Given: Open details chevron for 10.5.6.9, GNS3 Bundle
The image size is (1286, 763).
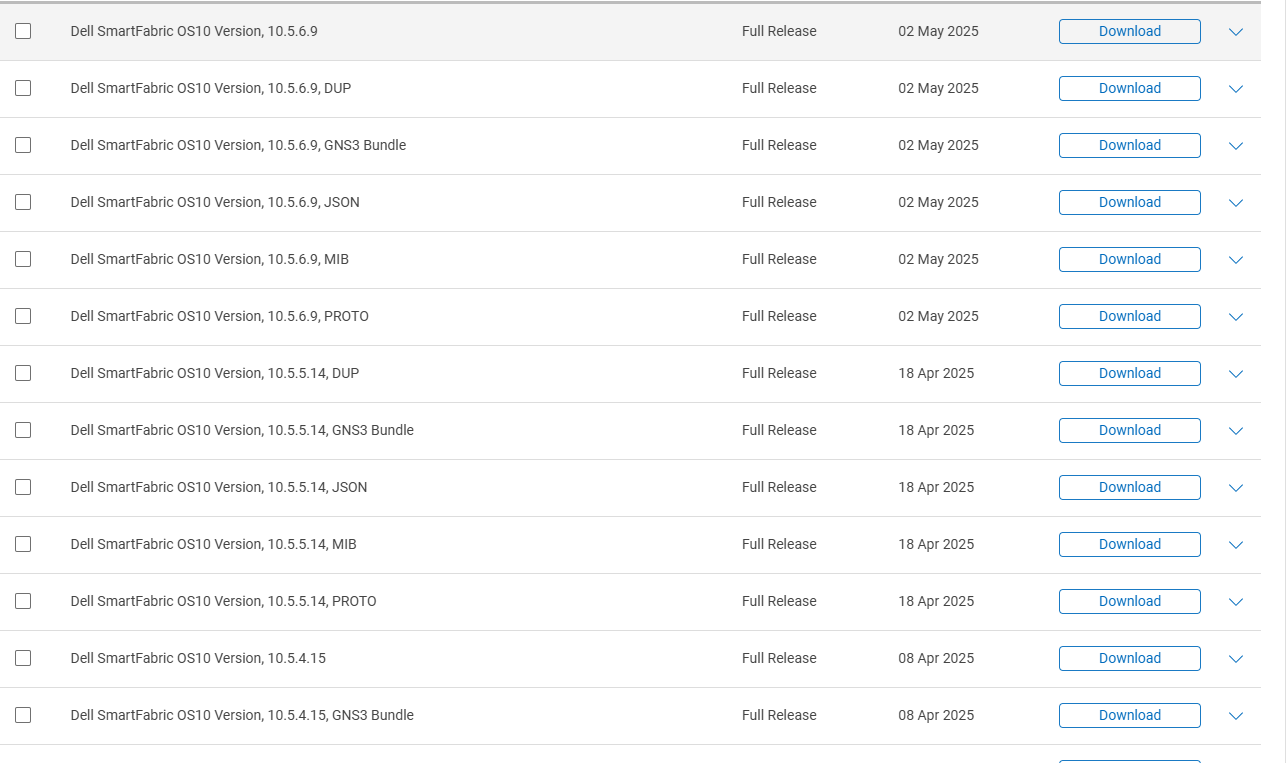Looking at the screenshot, I should [x=1236, y=146].
